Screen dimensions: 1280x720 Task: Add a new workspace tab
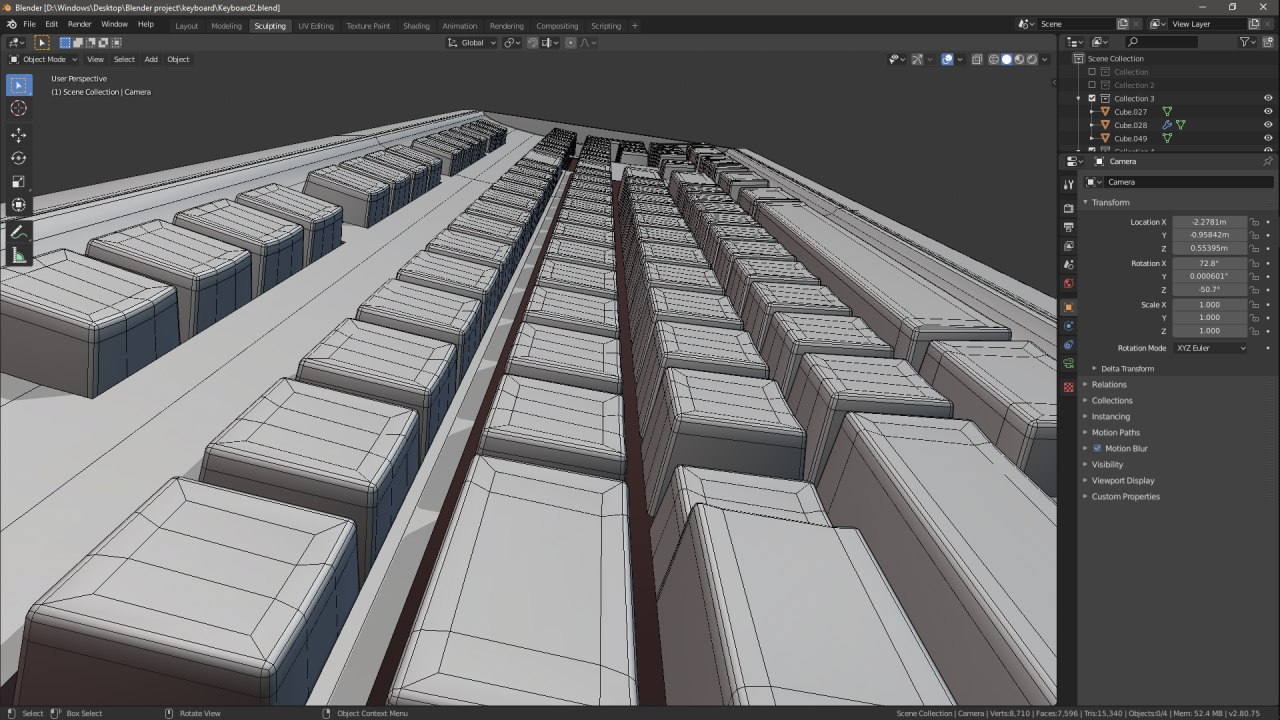point(634,25)
